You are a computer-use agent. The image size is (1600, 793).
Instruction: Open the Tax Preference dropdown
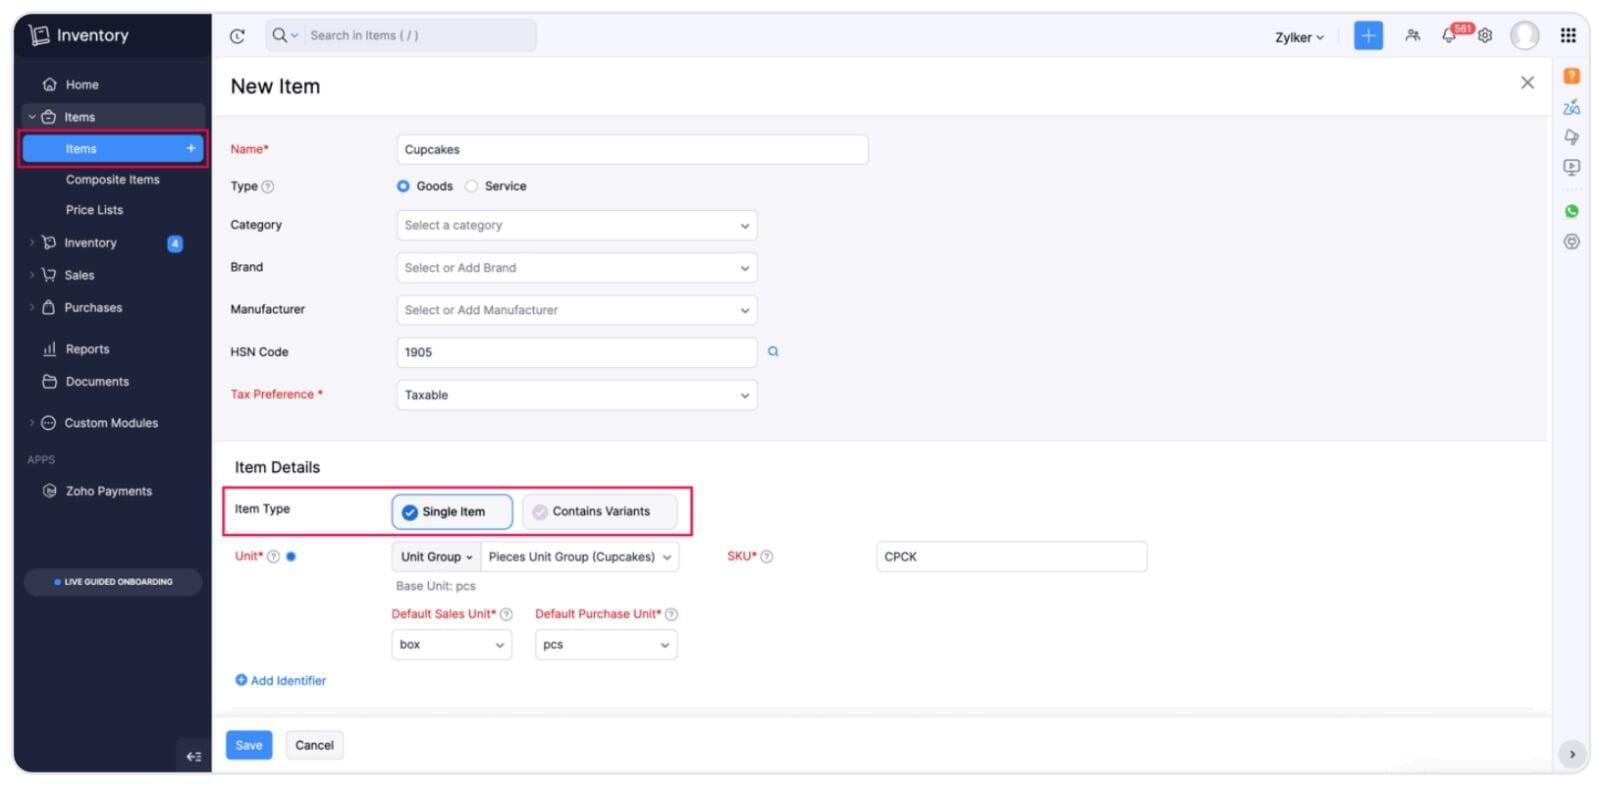pyautogui.click(x=576, y=395)
